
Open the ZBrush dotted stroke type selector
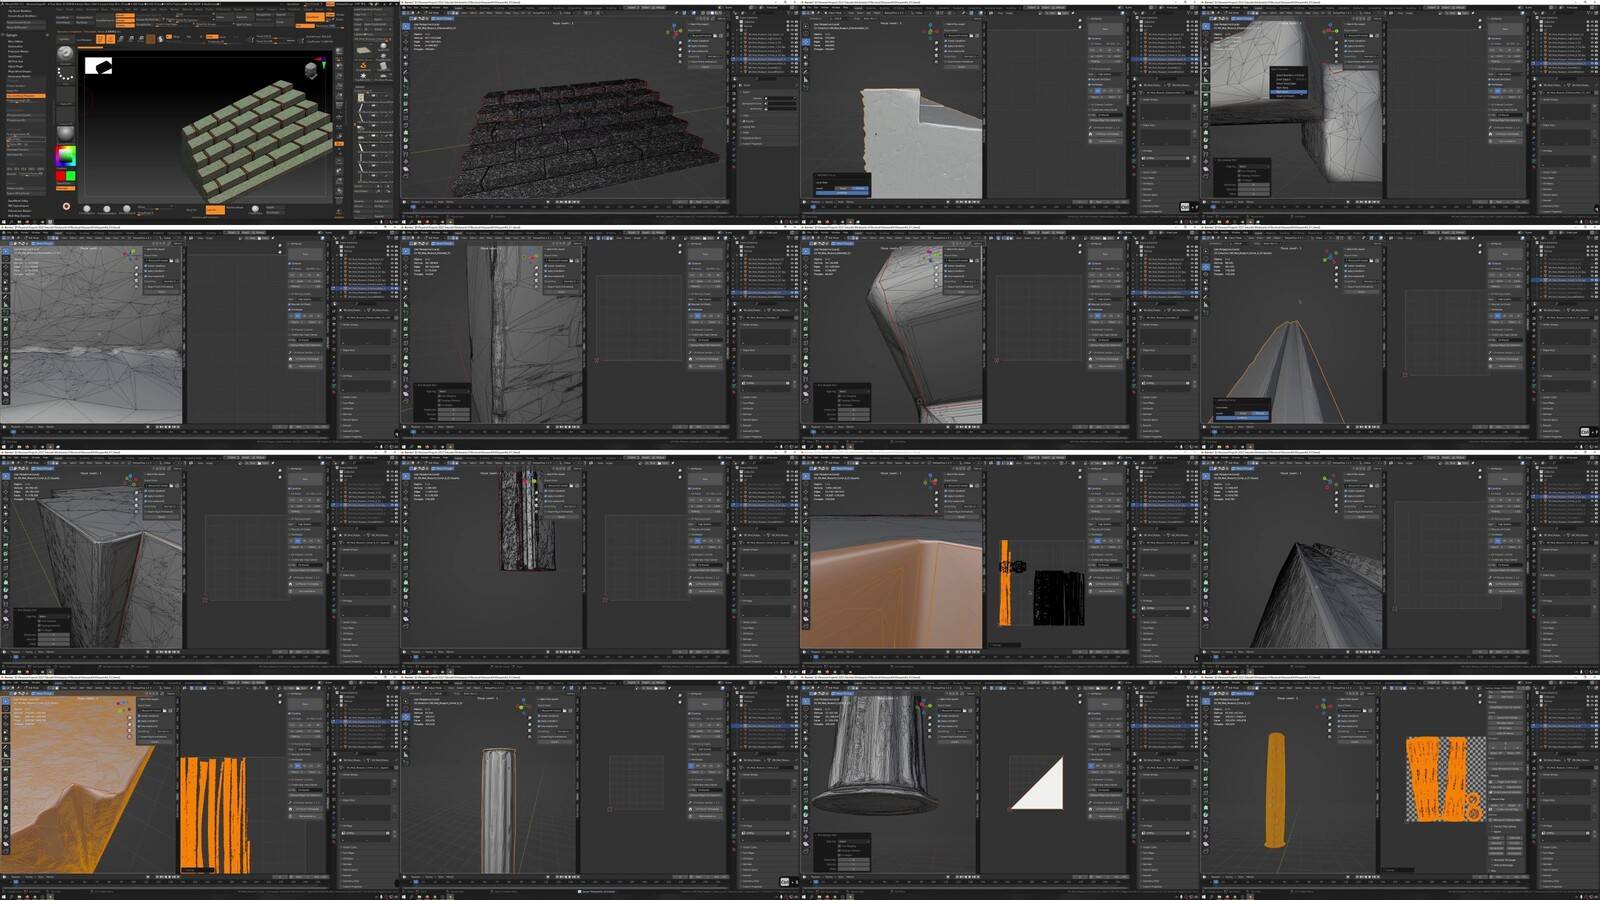65,74
